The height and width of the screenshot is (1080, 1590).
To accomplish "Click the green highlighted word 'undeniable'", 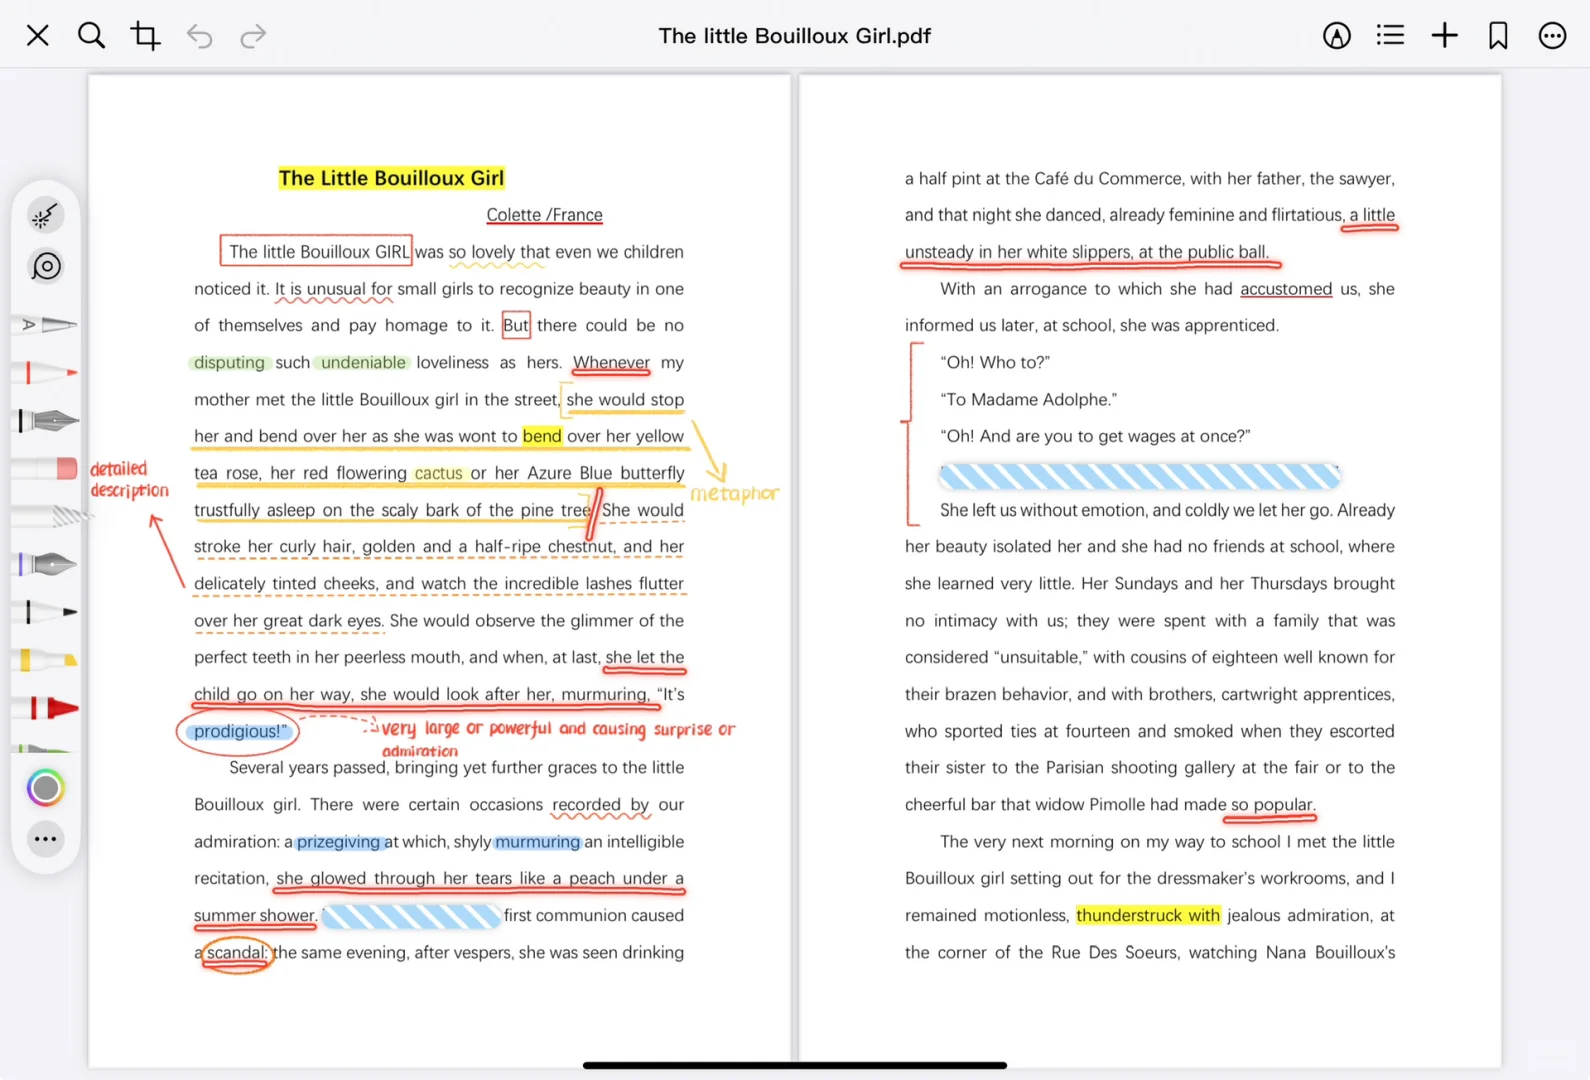I will click(363, 363).
